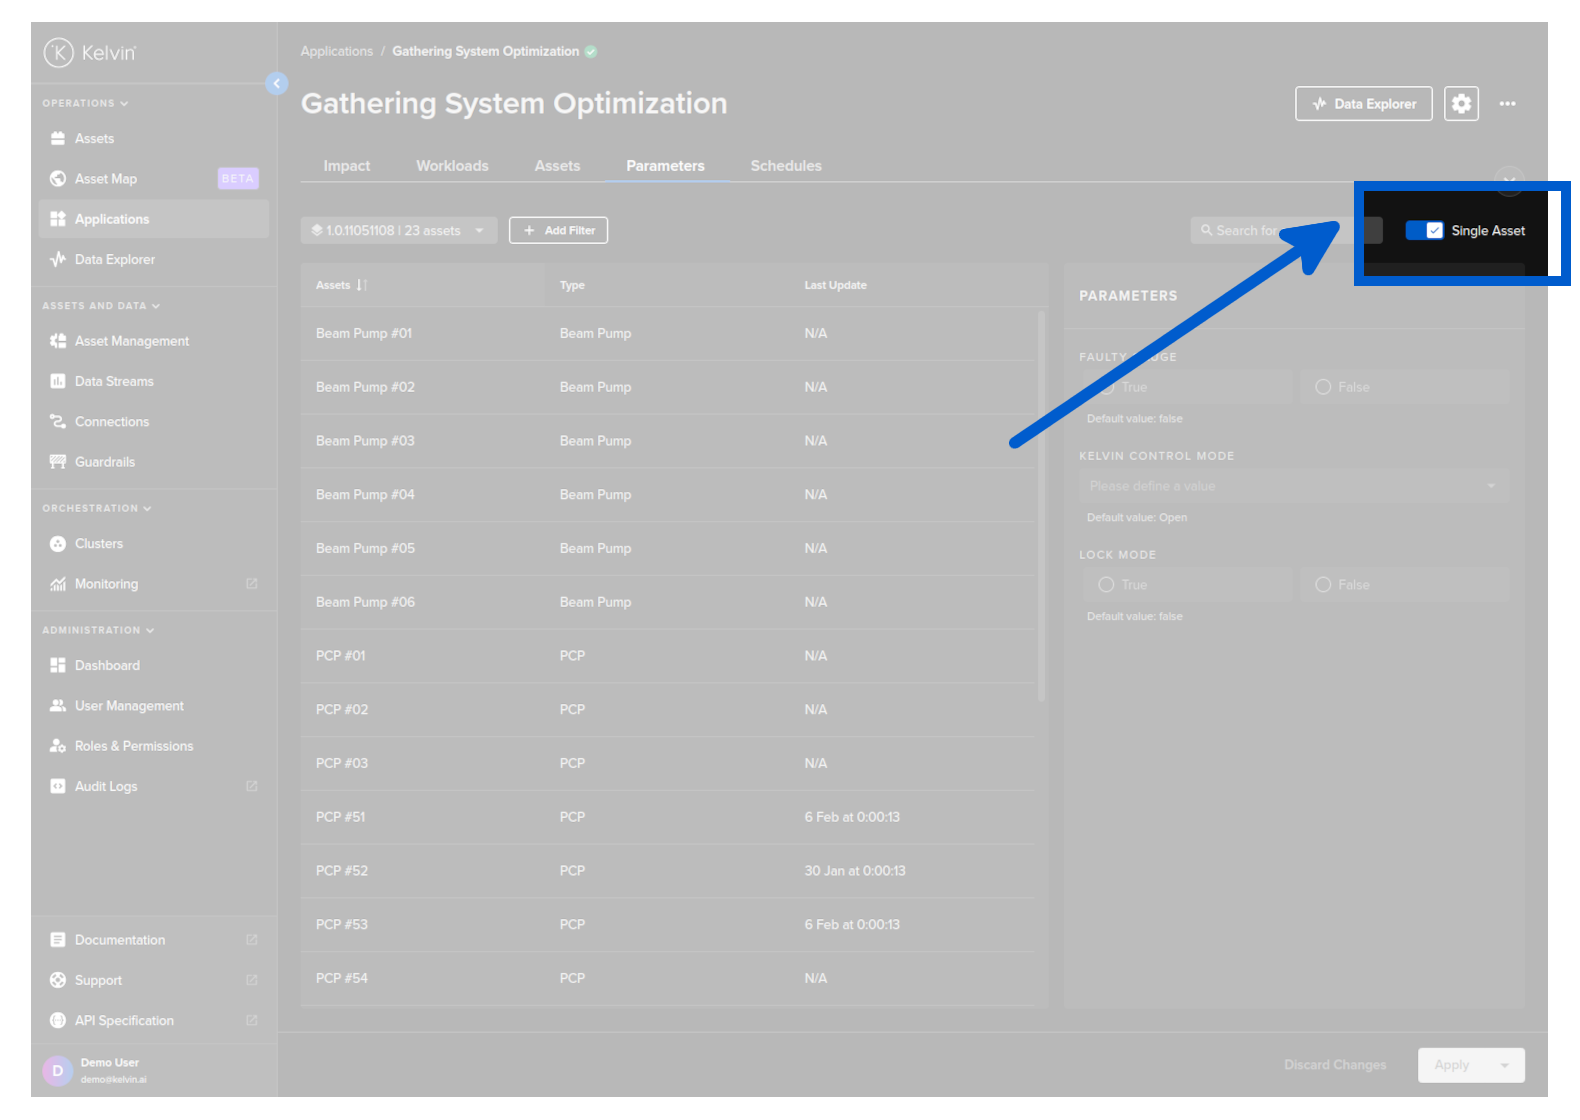The height and width of the screenshot is (1120, 1580).
Task: Click the settings gear icon
Action: coord(1461,103)
